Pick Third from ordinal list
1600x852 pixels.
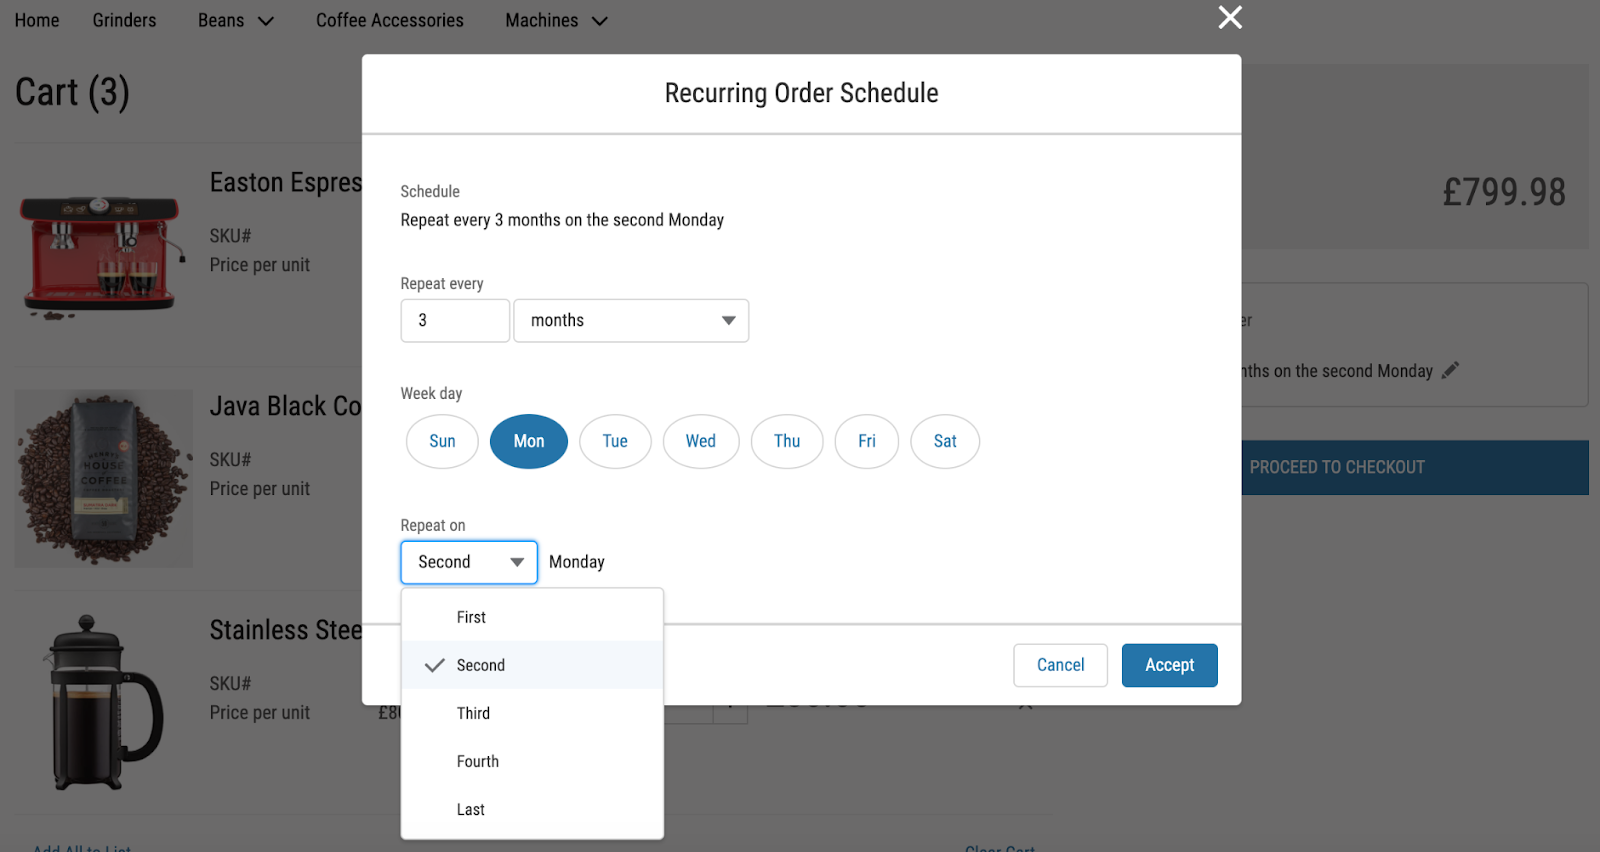click(x=532, y=713)
